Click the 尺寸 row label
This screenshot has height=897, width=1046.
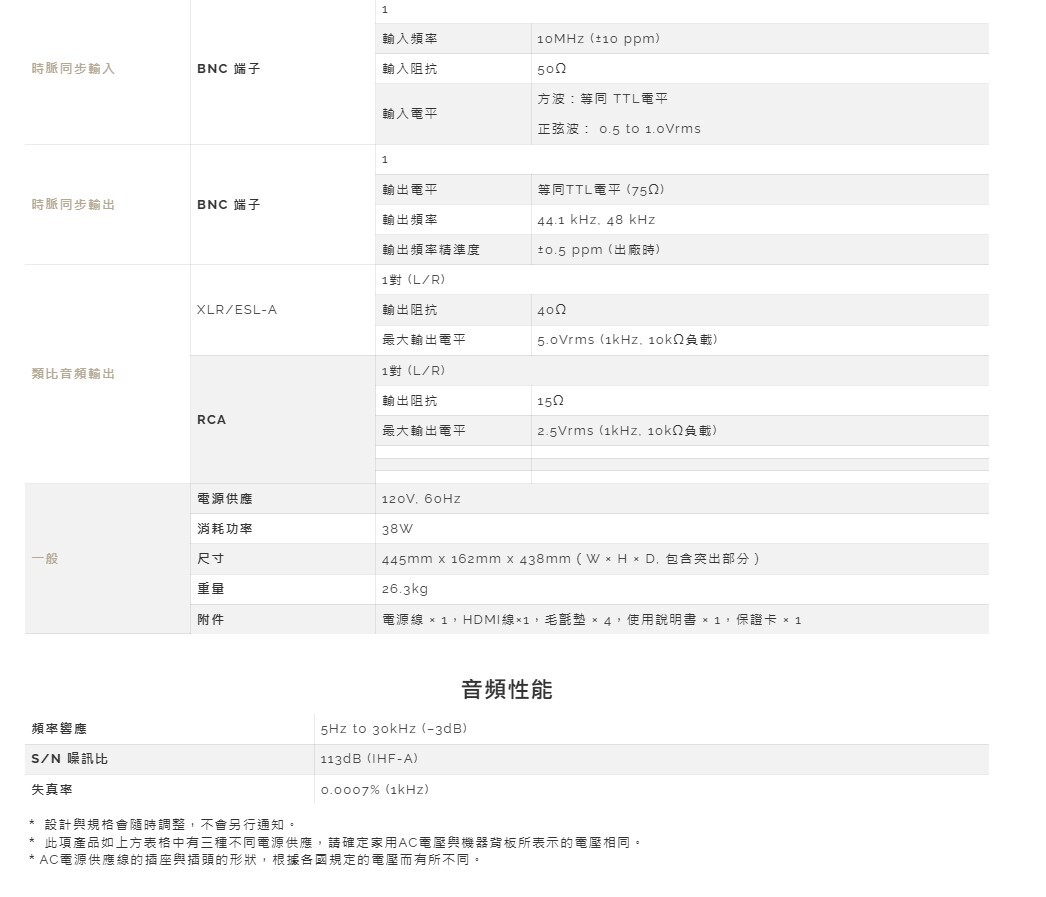211,559
